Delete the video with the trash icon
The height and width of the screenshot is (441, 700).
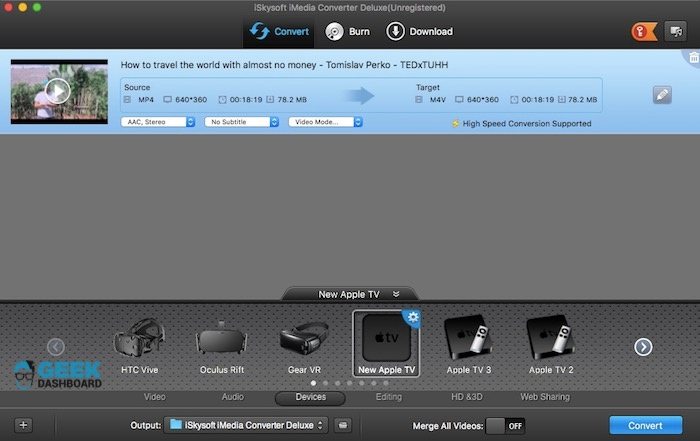694,58
